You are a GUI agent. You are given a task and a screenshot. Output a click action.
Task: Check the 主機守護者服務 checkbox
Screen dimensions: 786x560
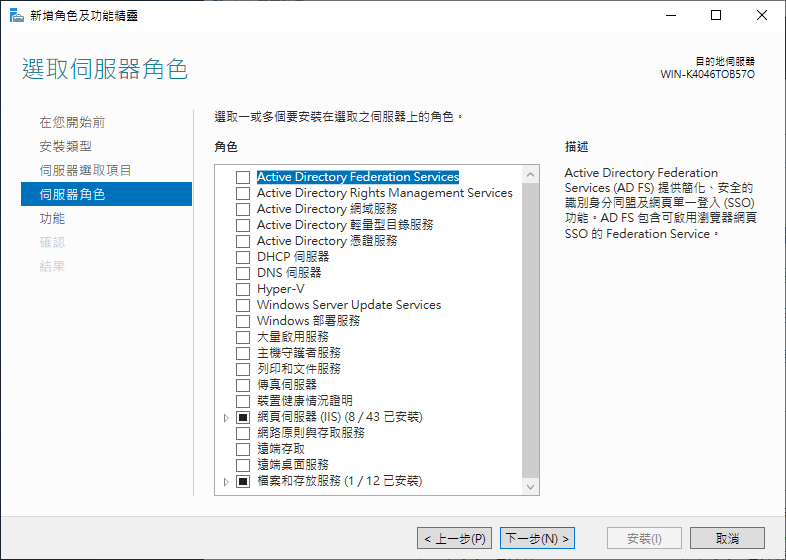click(x=243, y=353)
